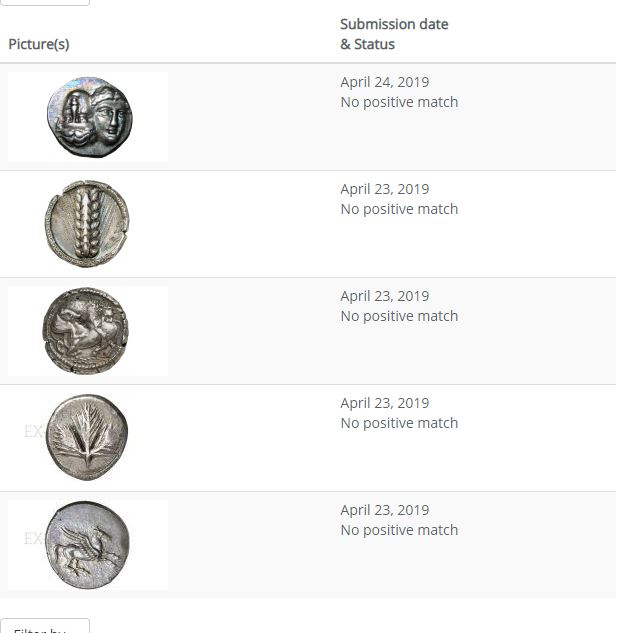Select the date beside the horse rider coin
Screen dimensions: 625x633
[x=385, y=296]
